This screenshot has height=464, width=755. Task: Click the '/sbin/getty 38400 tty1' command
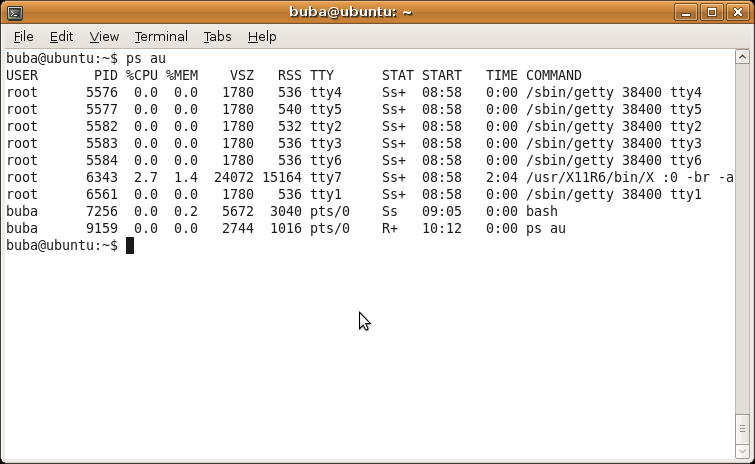(x=614, y=194)
